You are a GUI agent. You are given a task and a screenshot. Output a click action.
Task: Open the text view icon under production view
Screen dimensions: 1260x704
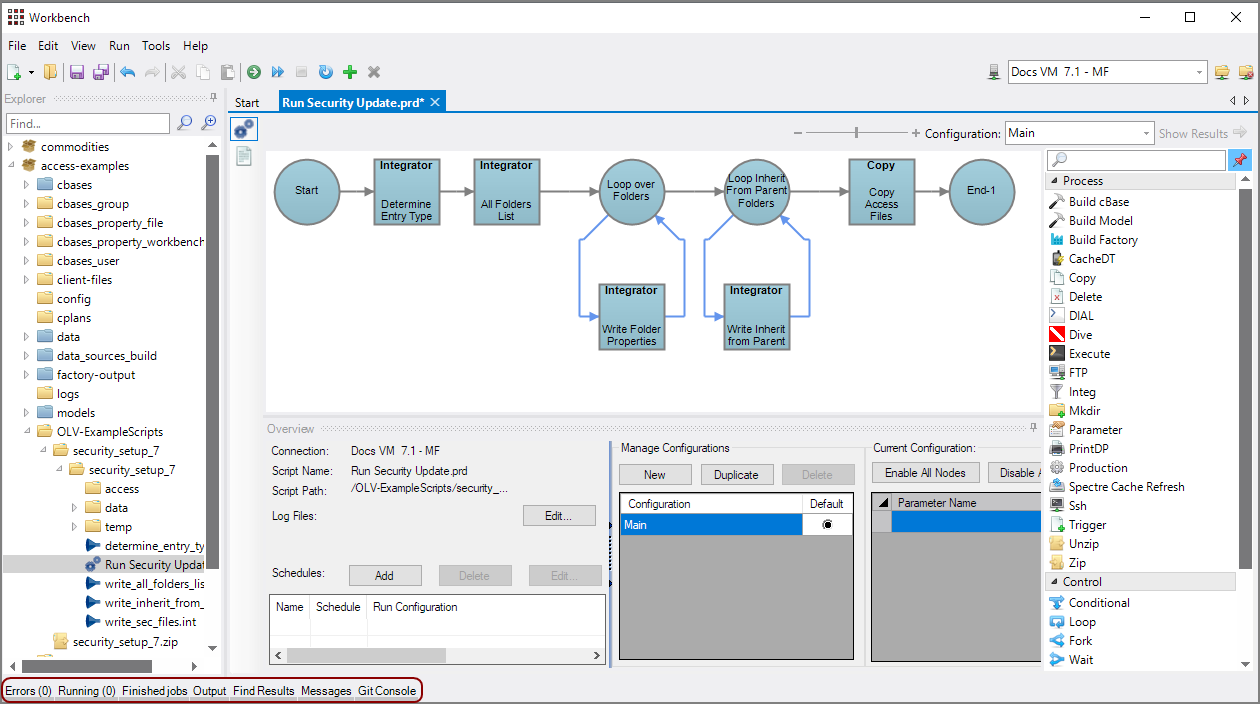click(x=244, y=156)
